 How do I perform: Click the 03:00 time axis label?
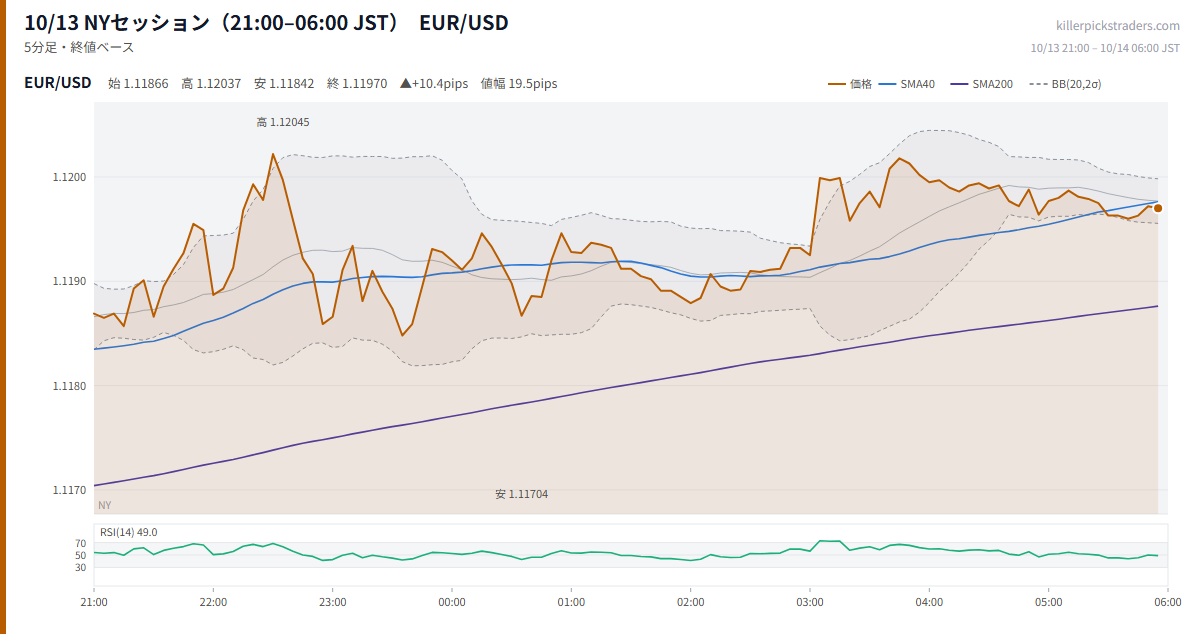point(810,602)
